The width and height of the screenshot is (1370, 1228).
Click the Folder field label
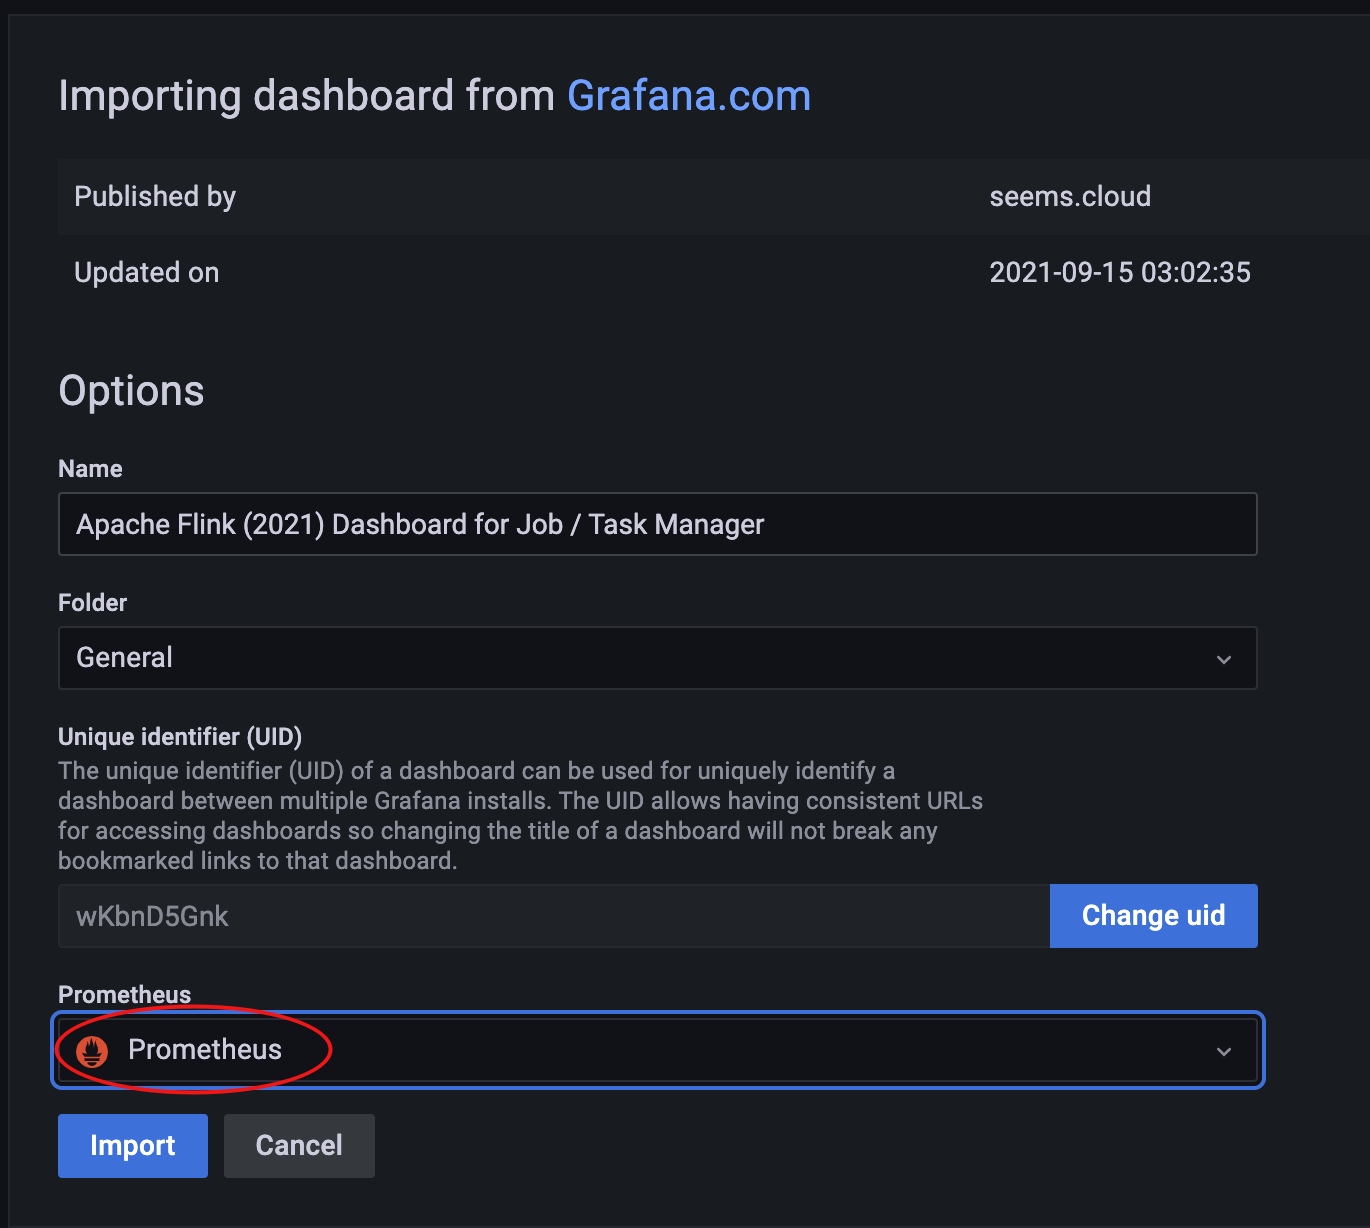pos(93,603)
